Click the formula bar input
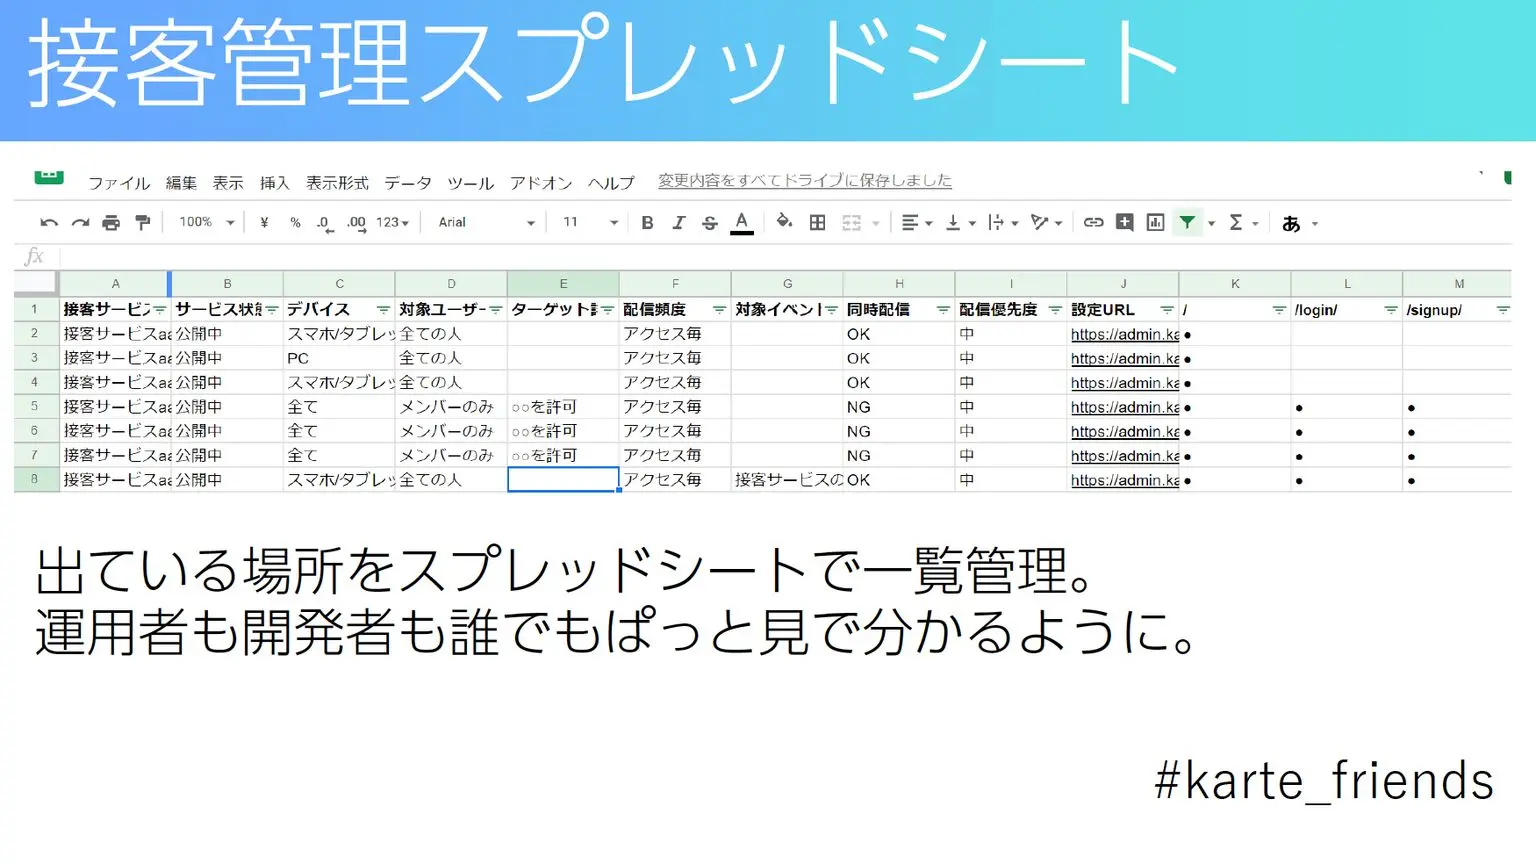The image size is (1536, 864). coord(785,257)
